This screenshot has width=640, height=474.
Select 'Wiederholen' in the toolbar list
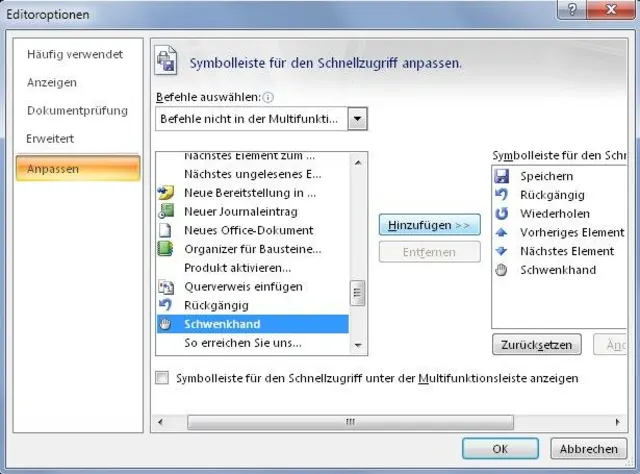point(560,214)
